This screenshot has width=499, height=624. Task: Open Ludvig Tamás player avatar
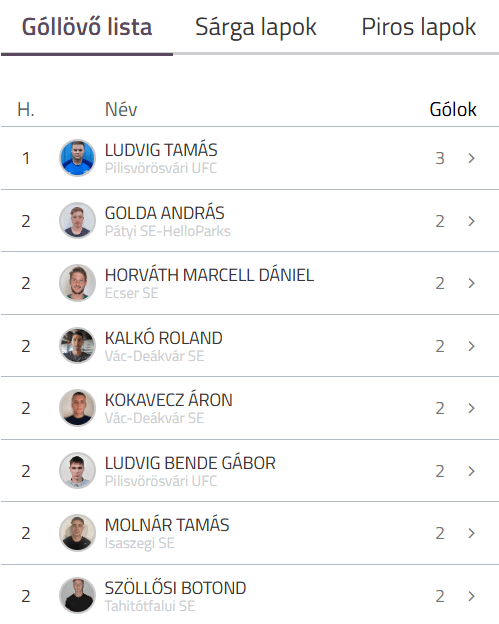[77, 158]
